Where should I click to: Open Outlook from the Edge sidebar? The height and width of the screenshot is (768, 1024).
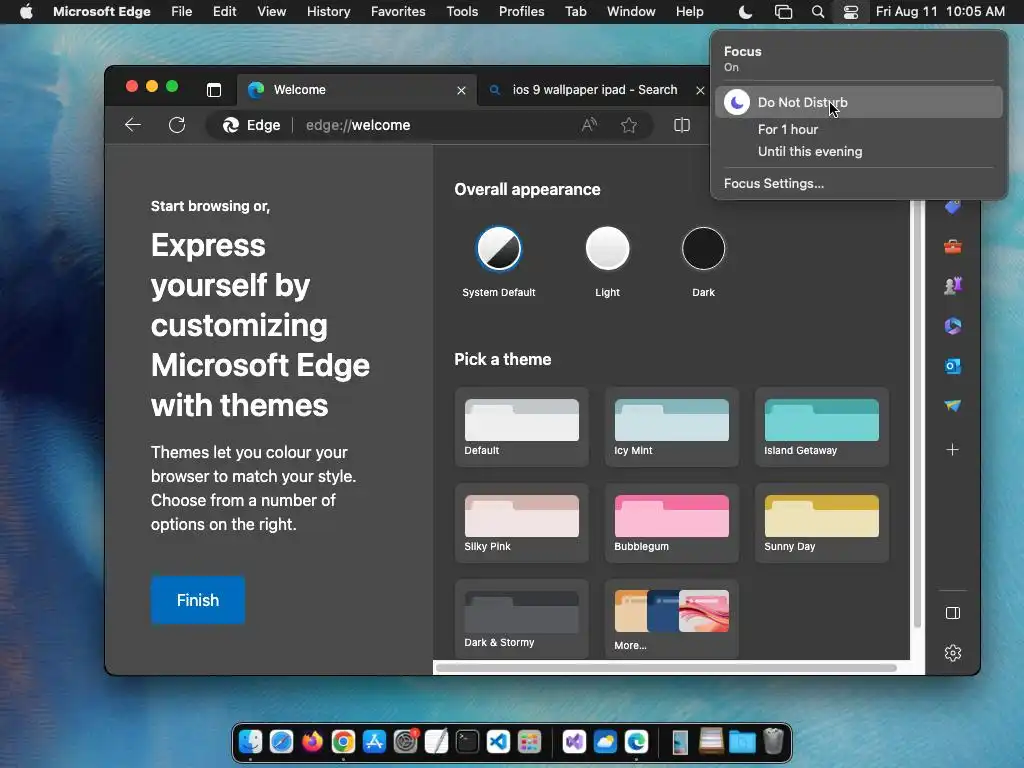[953, 366]
